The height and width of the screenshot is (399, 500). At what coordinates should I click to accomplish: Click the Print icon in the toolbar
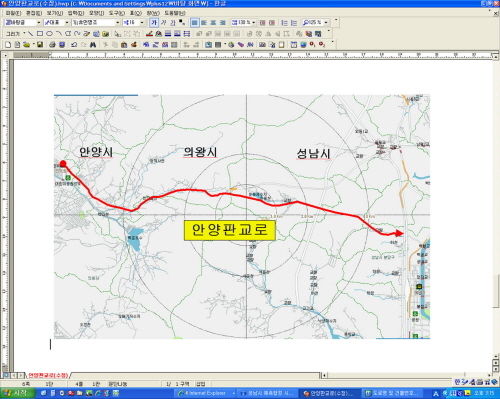[52, 44]
